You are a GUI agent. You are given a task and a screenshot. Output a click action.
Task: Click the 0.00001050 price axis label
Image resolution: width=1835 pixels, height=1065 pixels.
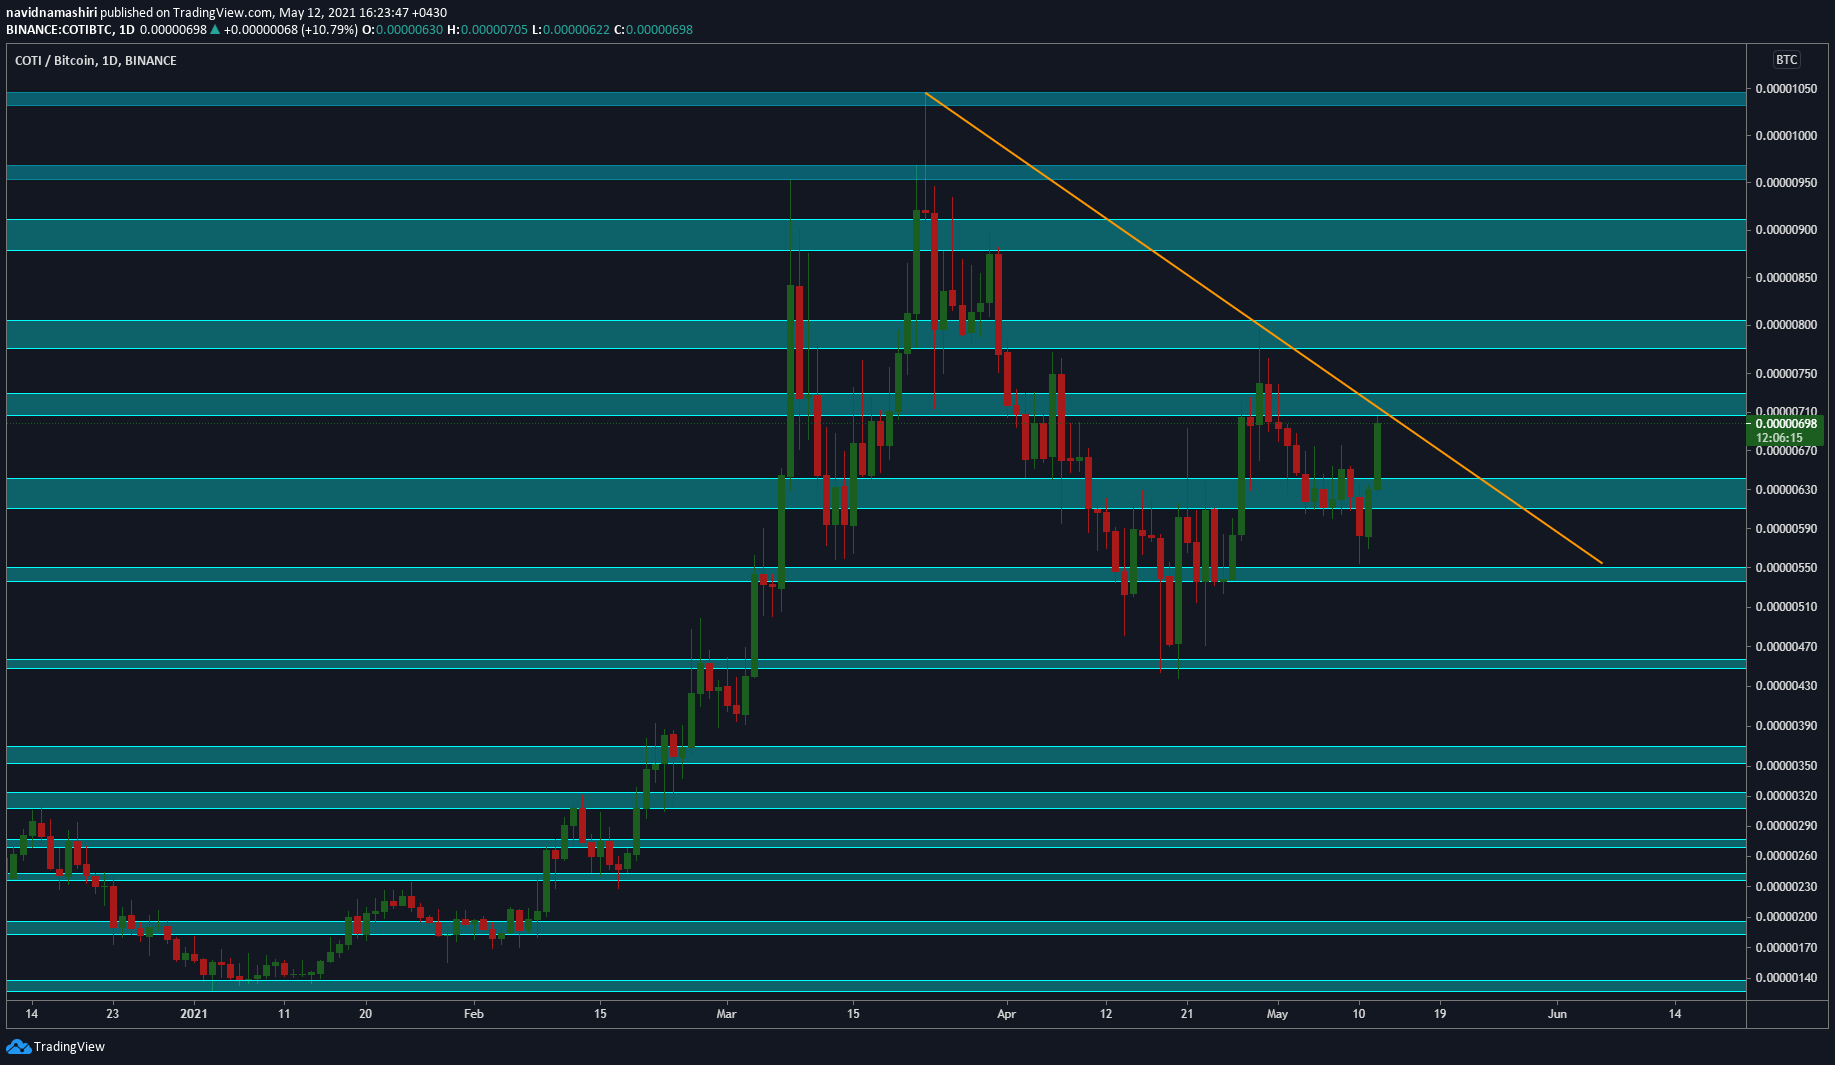tap(1786, 89)
